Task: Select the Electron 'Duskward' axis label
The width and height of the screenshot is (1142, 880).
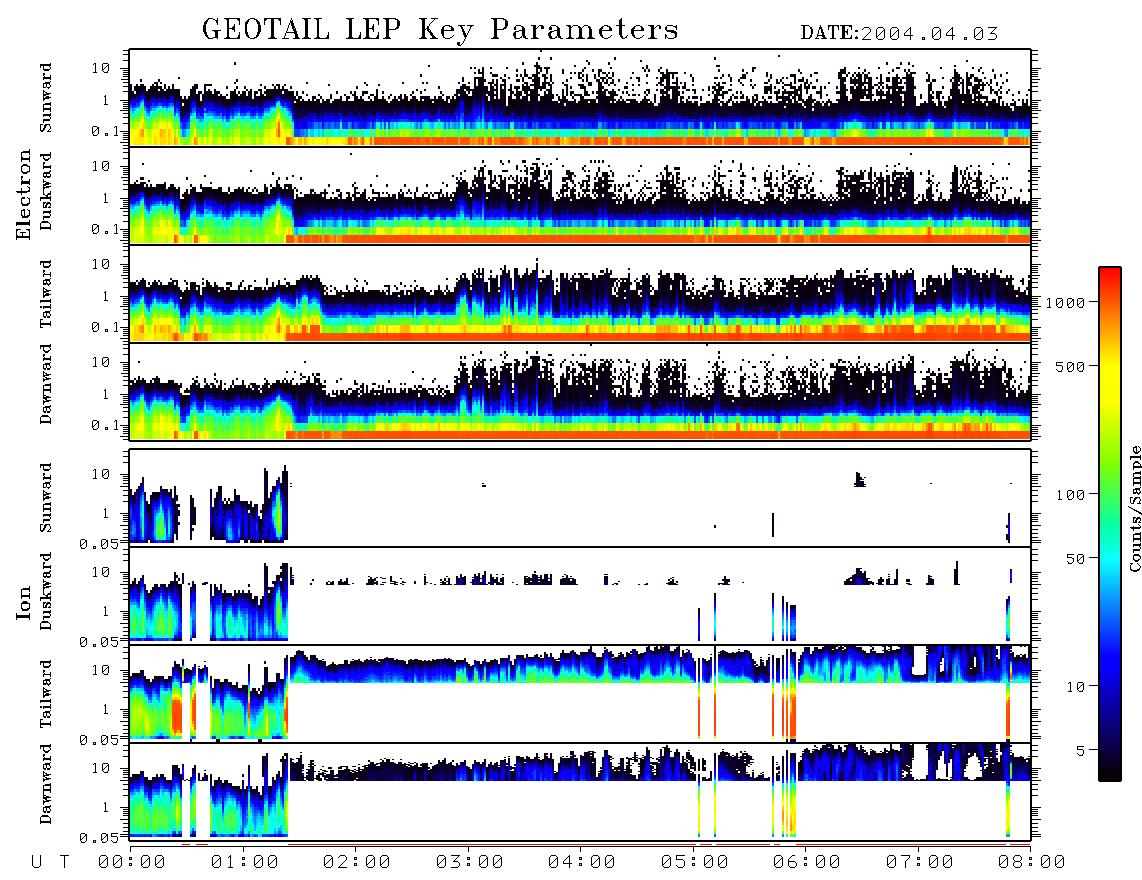Action: coord(46,191)
